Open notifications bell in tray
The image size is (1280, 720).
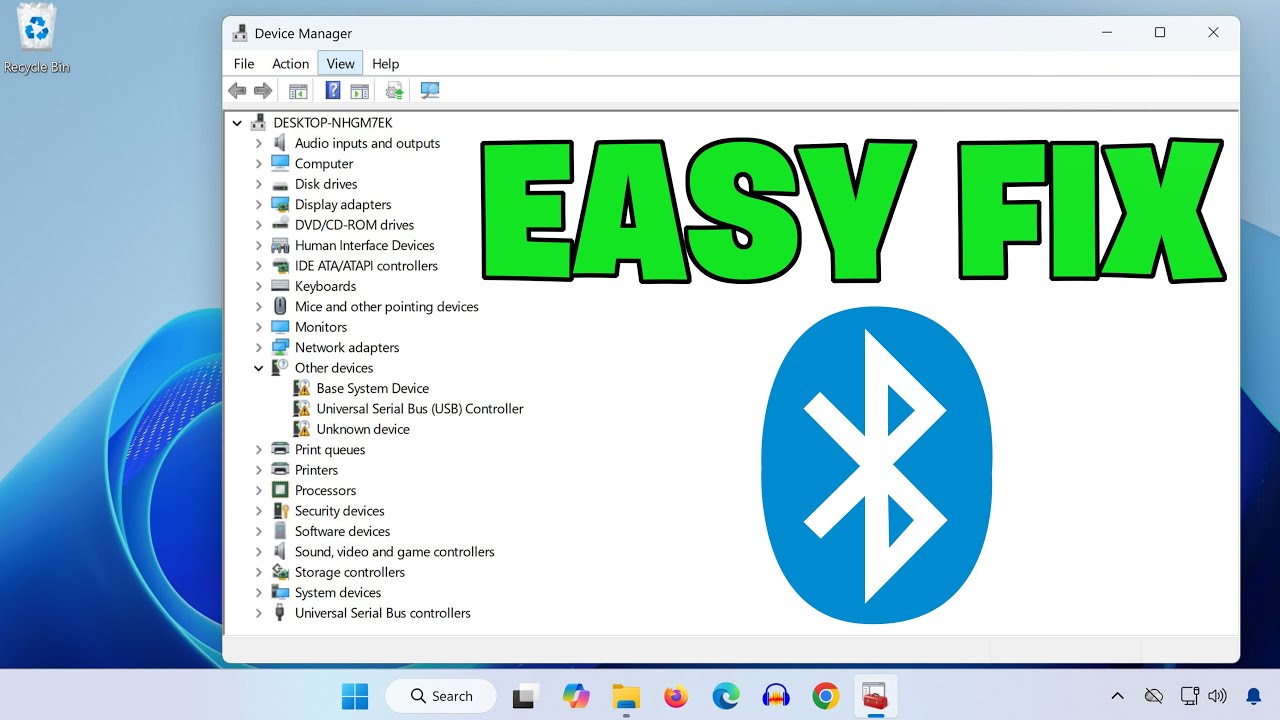tap(1253, 696)
